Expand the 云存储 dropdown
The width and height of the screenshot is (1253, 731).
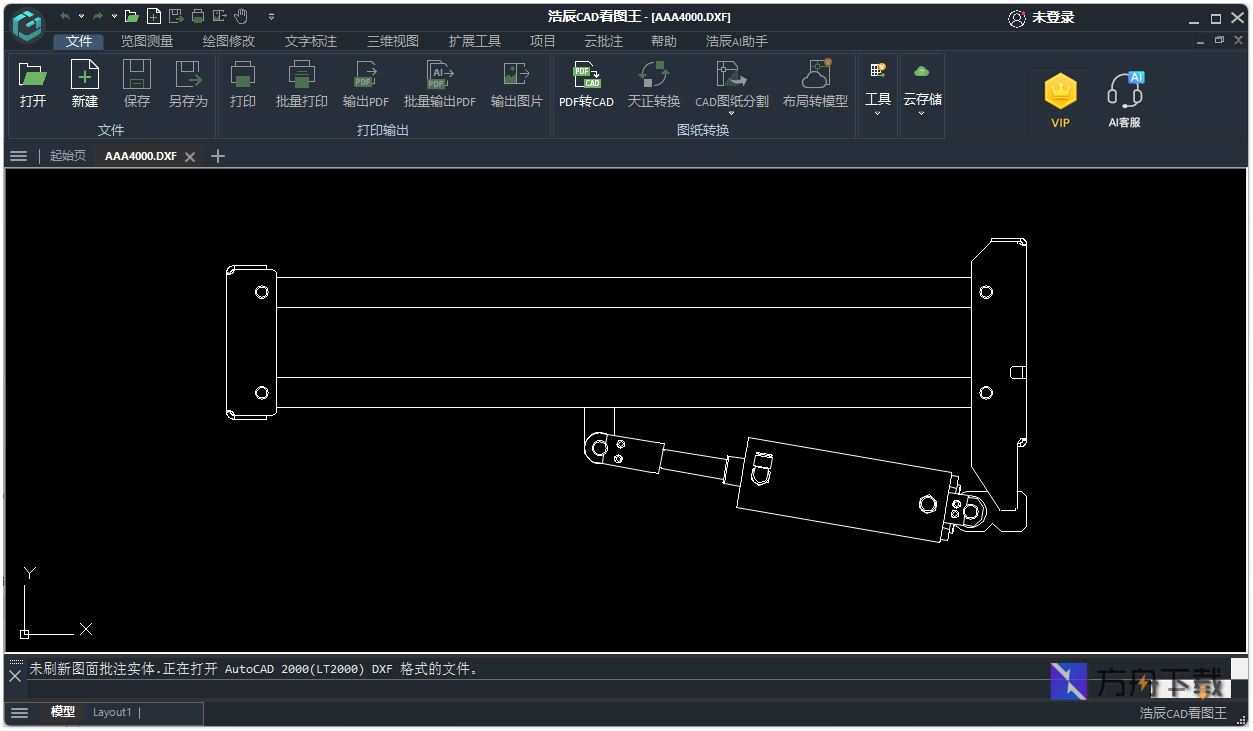point(922,90)
